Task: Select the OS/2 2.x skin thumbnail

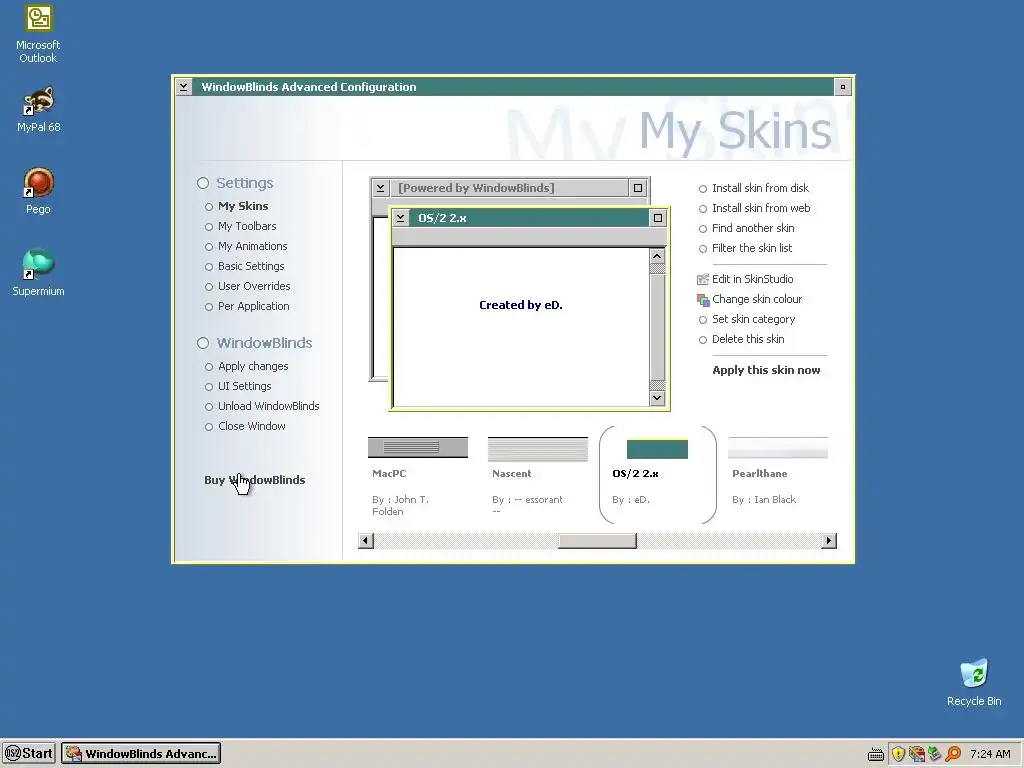Action: pos(657,449)
